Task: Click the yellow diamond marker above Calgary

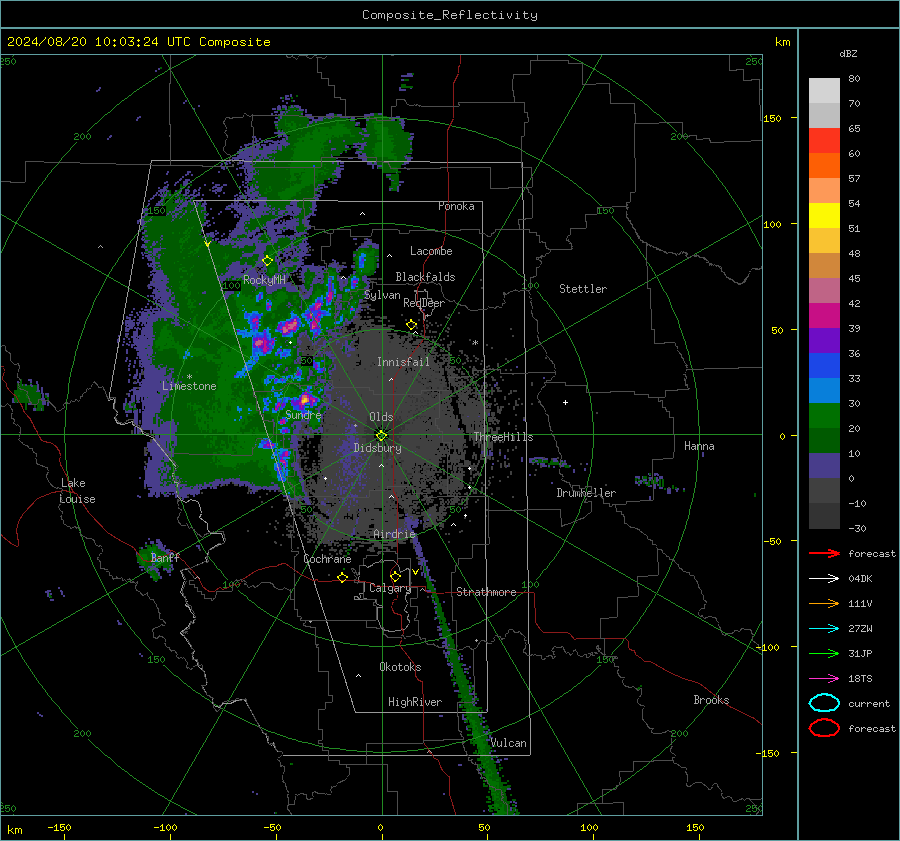Action: click(395, 576)
